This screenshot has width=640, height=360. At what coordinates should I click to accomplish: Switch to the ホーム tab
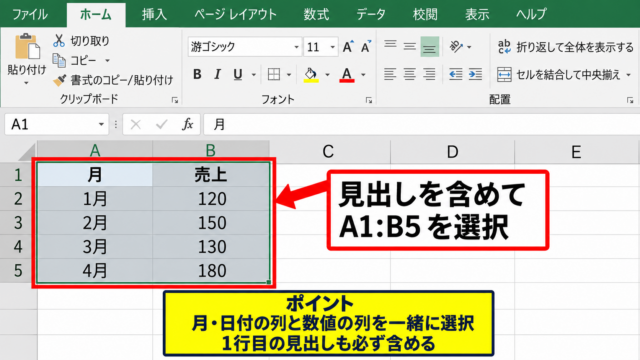point(96,14)
